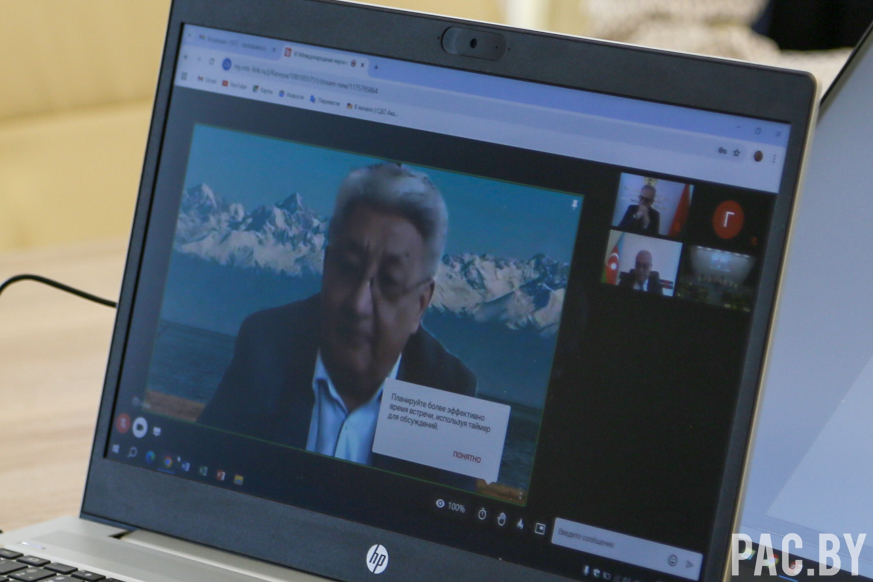Click the 100% value in meeting toolbar

point(456,507)
